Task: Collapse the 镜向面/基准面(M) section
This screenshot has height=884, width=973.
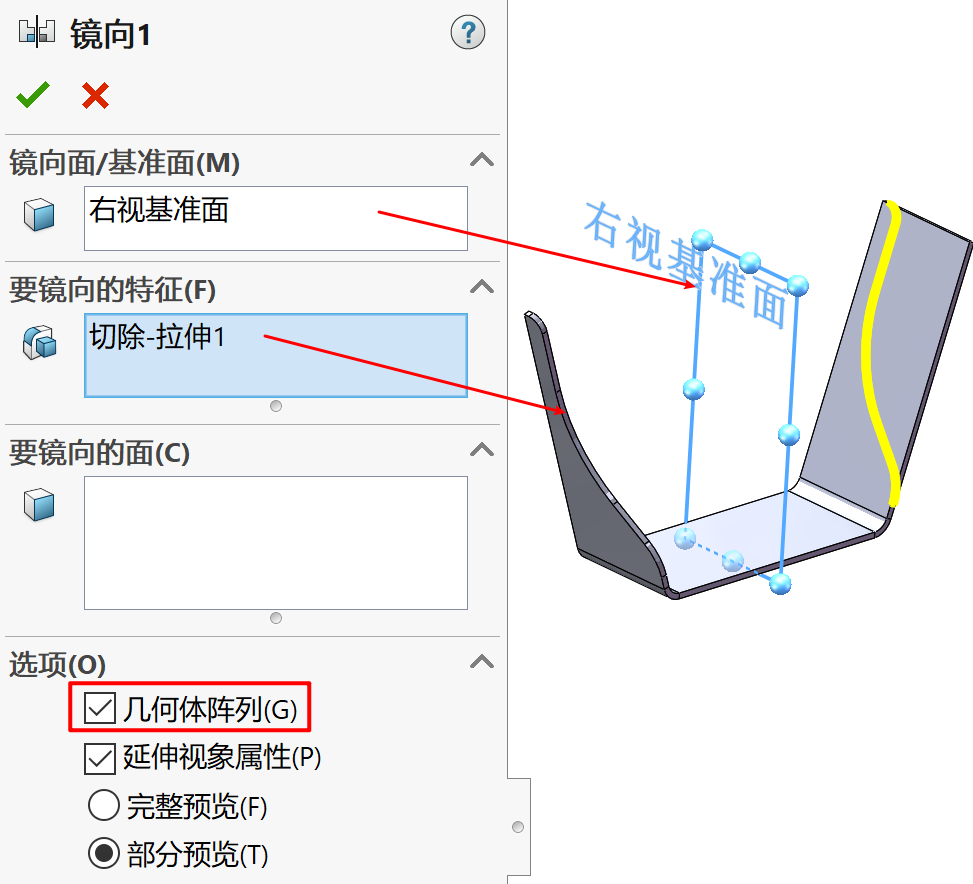Action: (x=482, y=160)
